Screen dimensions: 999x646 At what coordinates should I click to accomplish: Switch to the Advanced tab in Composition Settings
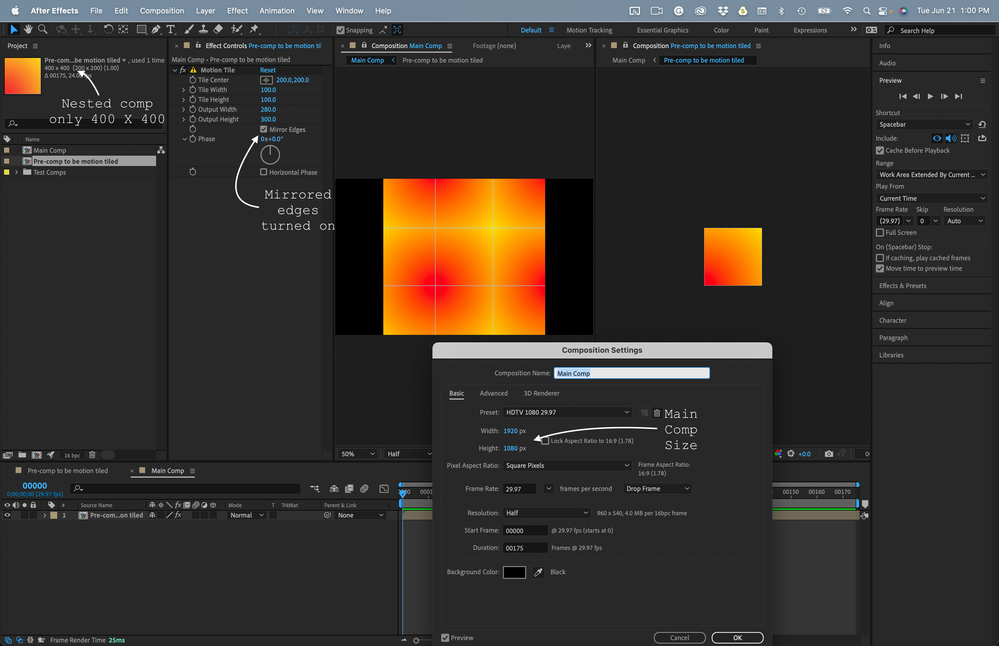[493, 393]
